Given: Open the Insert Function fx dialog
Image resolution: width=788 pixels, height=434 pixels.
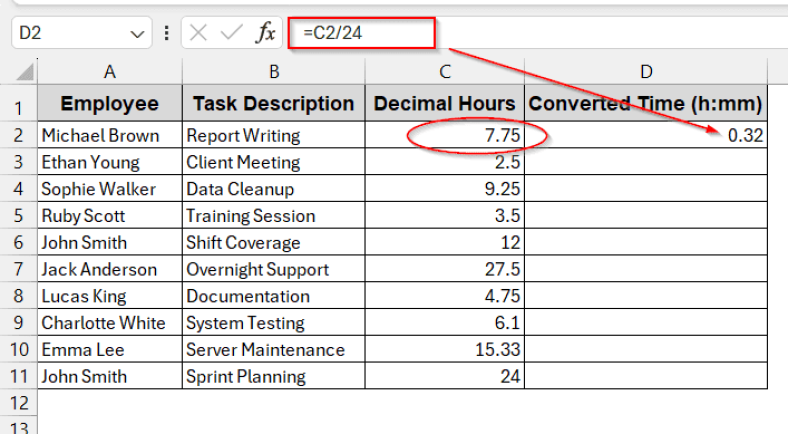Looking at the screenshot, I should coord(265,33).
